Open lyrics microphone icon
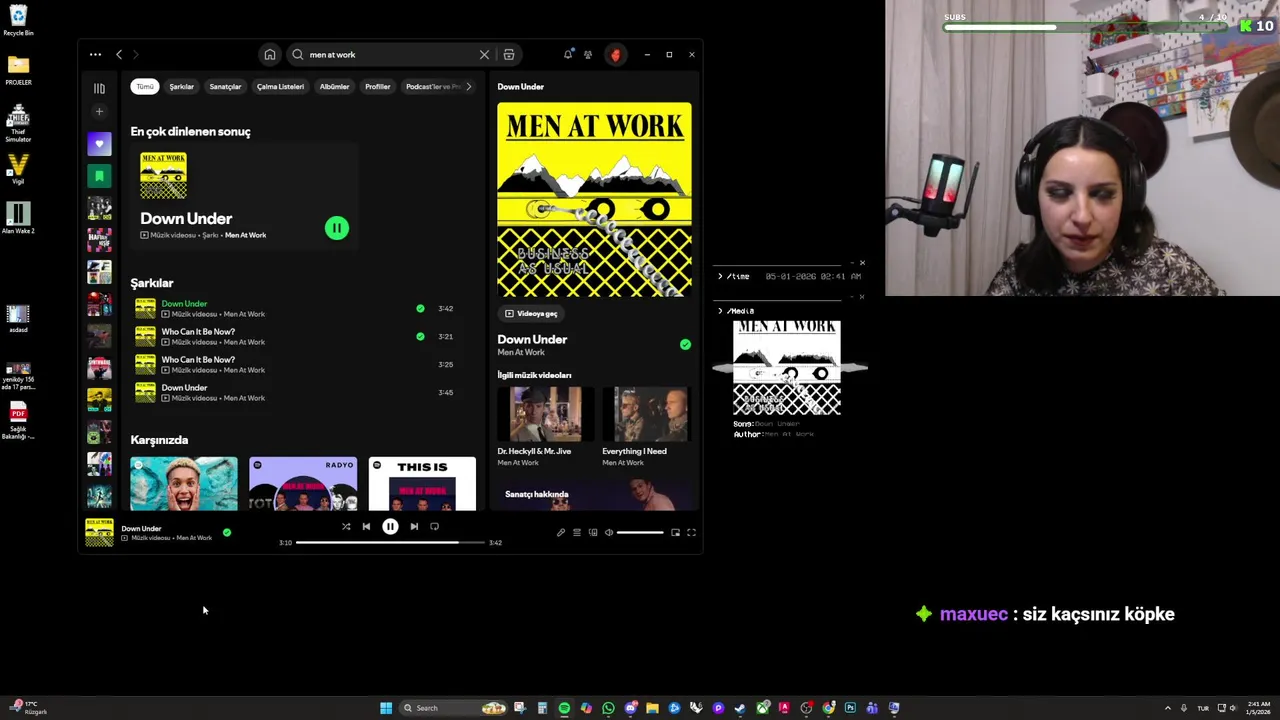1280x720 pixels. pos(561,532)
